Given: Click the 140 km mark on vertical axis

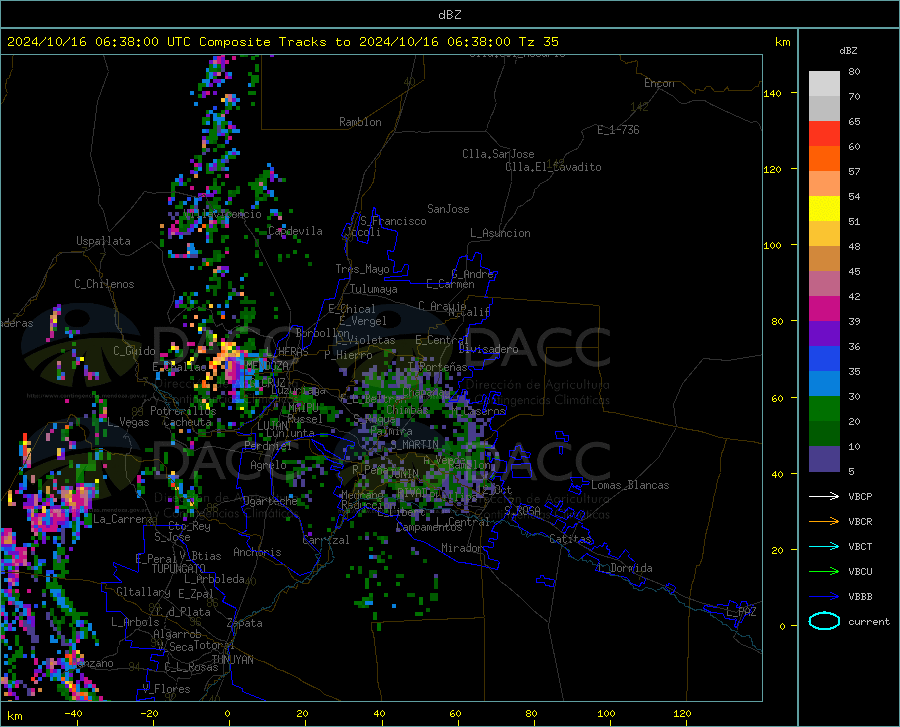Looking at the screenshot, I should (772, 93).
